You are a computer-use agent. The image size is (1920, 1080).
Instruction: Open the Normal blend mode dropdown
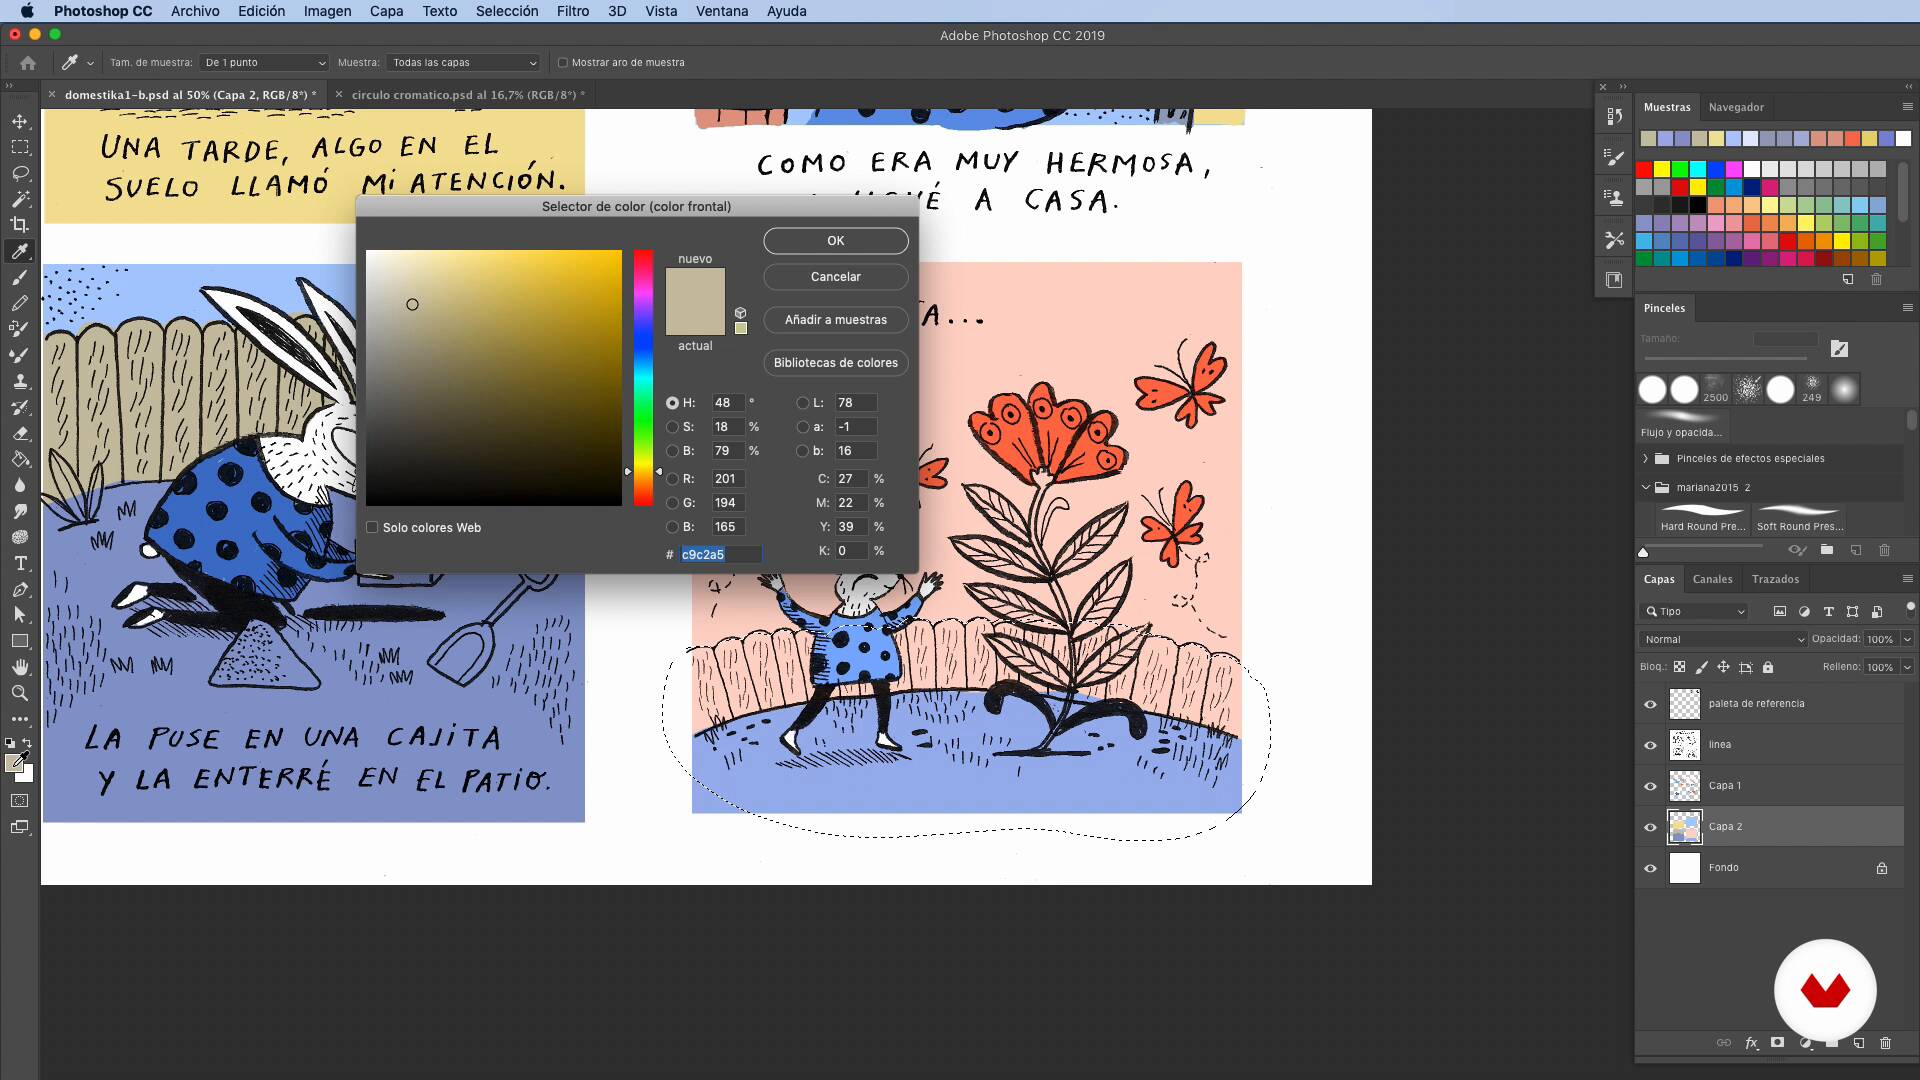(x=1723, y=639)
